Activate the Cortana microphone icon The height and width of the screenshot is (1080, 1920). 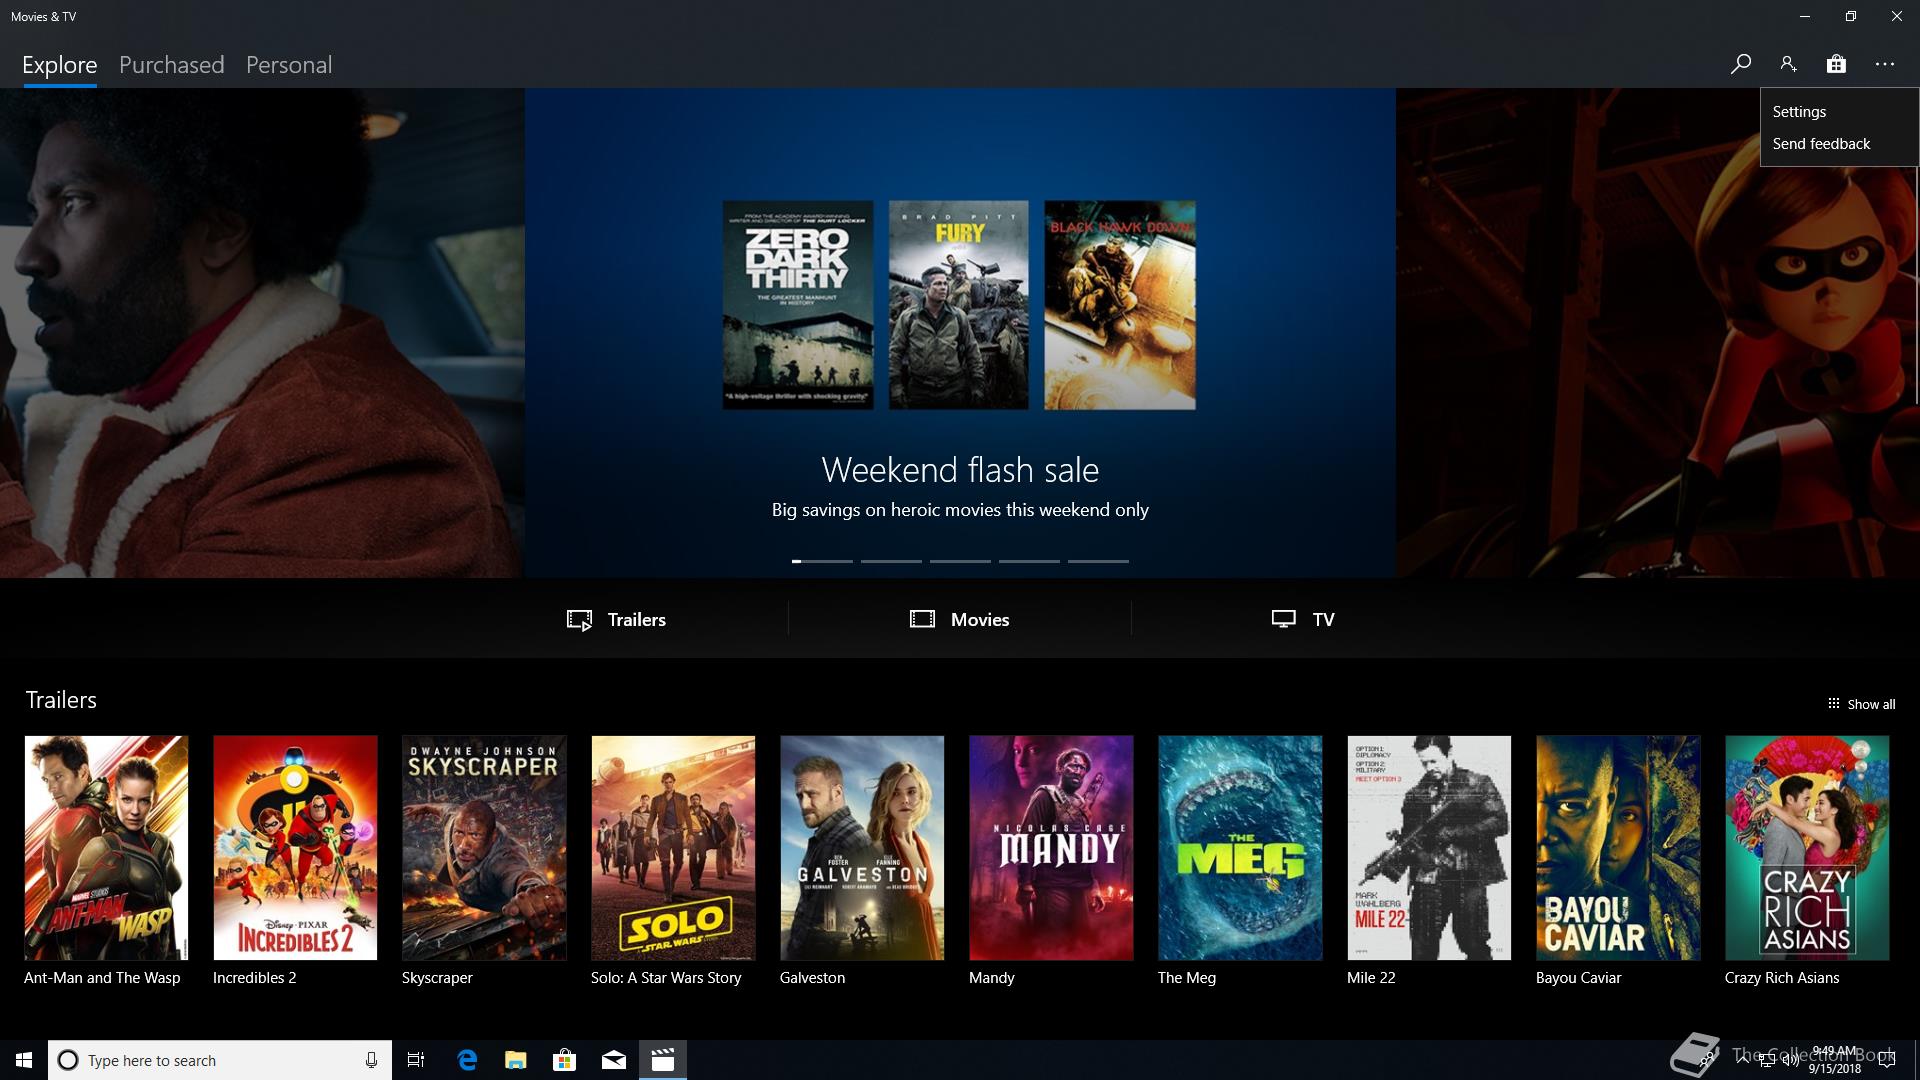(371, 1060)
